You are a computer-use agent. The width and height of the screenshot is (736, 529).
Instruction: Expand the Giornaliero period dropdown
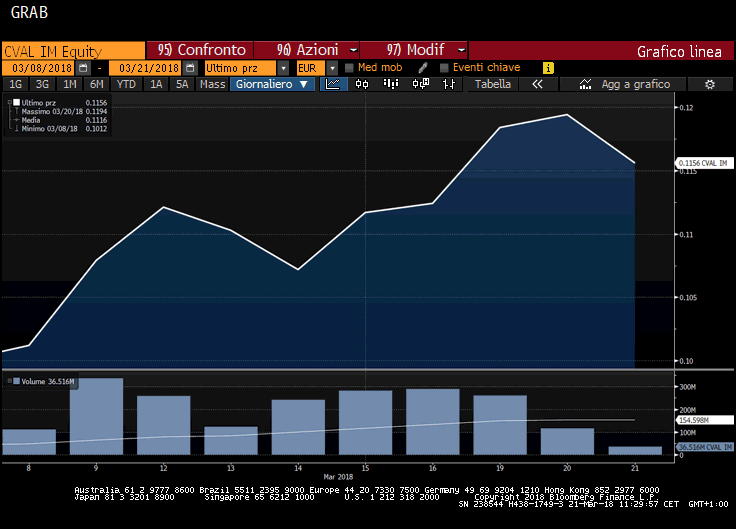point(273,85)
